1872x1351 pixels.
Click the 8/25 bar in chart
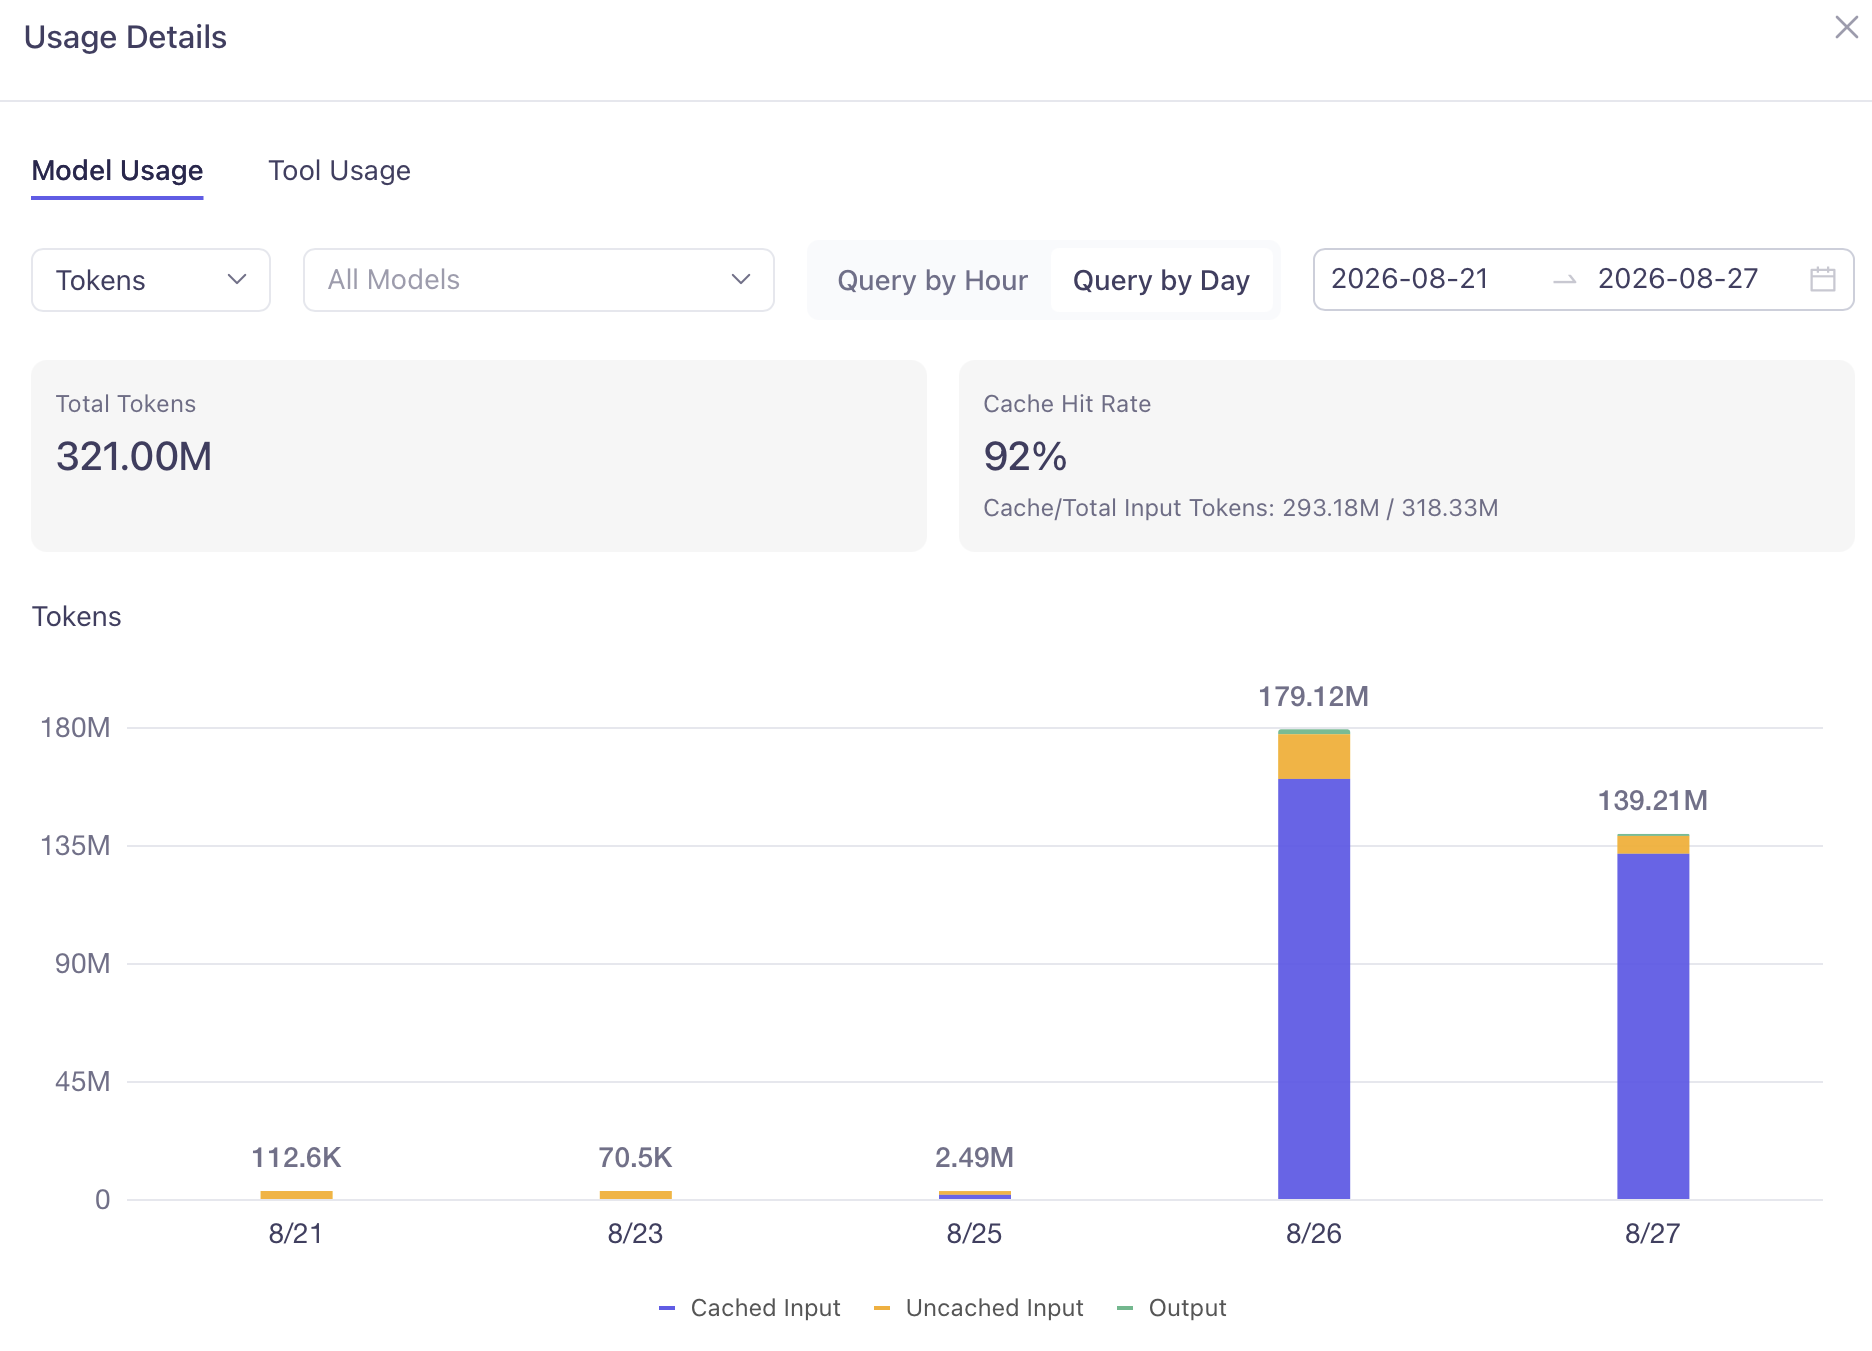[975, 1195]
